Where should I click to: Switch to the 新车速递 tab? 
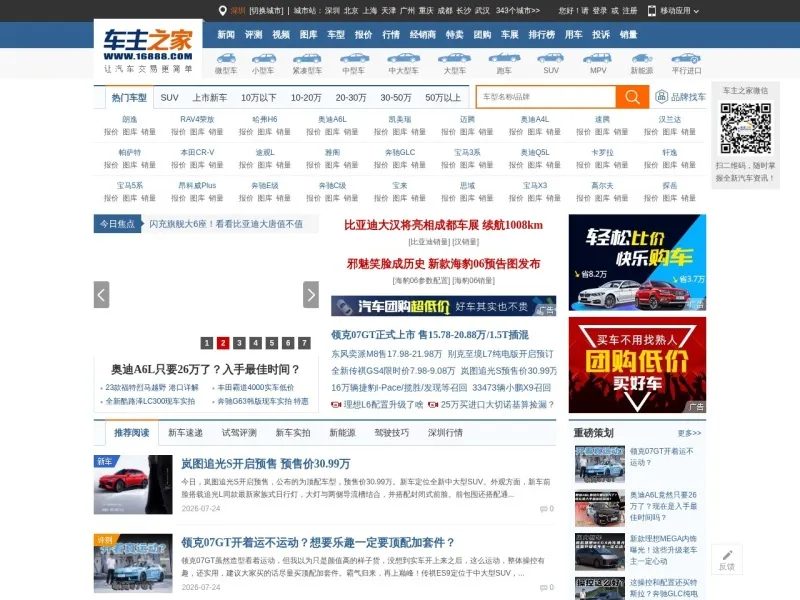pyautogui.click(x=185, y=433)
